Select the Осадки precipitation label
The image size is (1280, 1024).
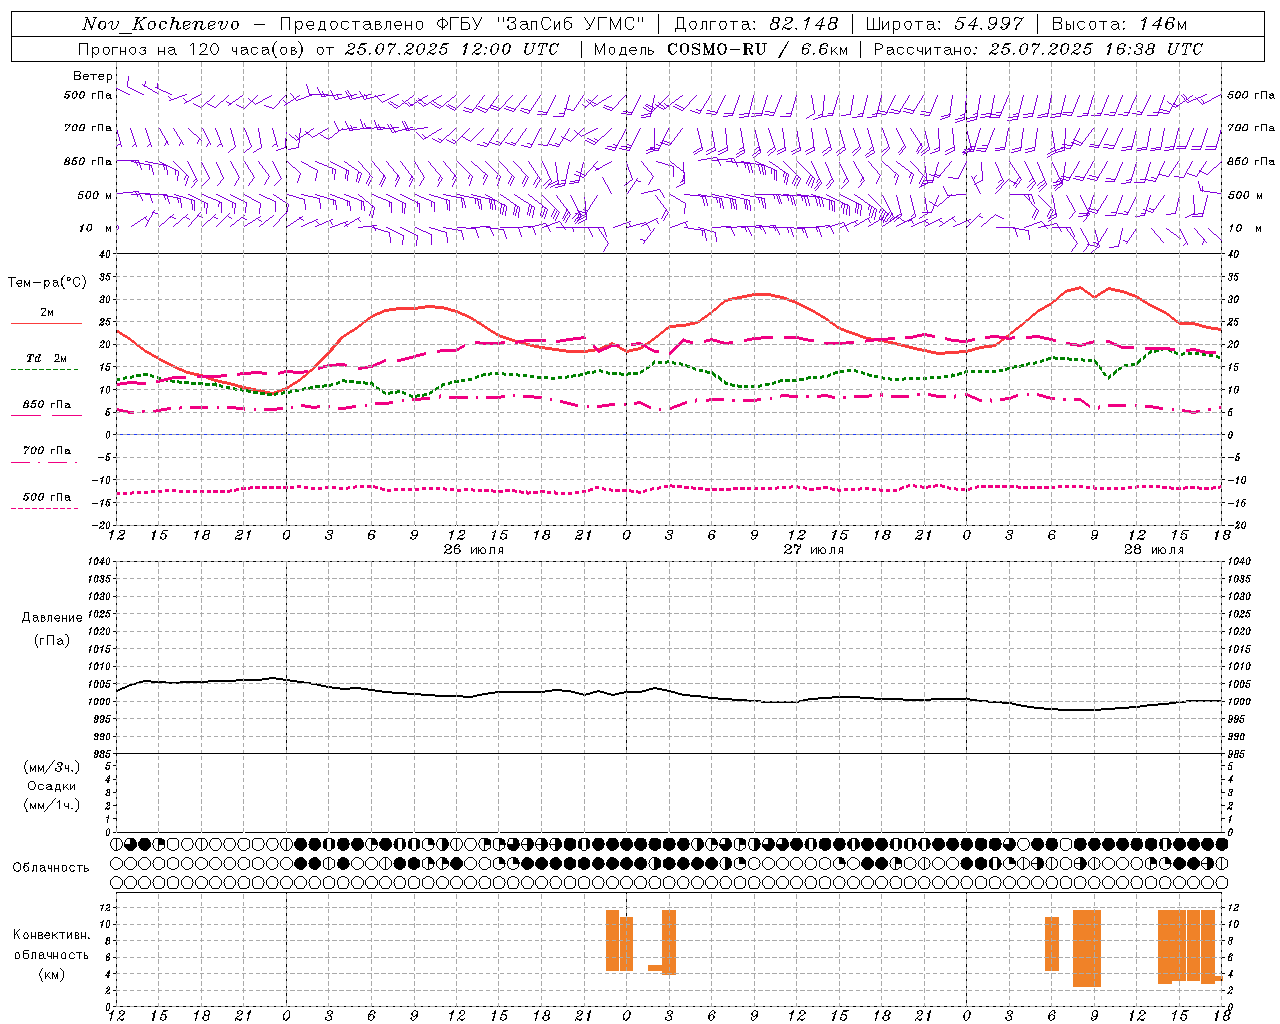coord(51,786)
